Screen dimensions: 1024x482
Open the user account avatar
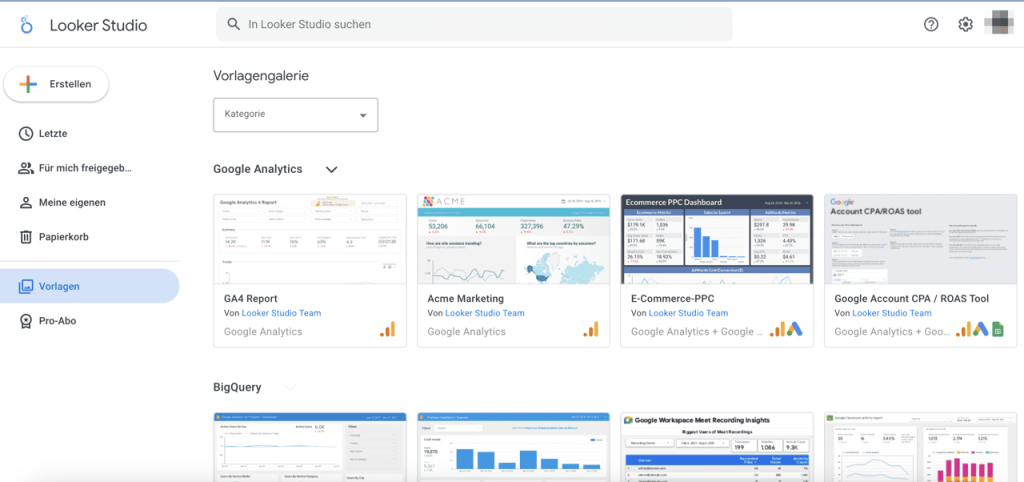[x=998, y=24]
